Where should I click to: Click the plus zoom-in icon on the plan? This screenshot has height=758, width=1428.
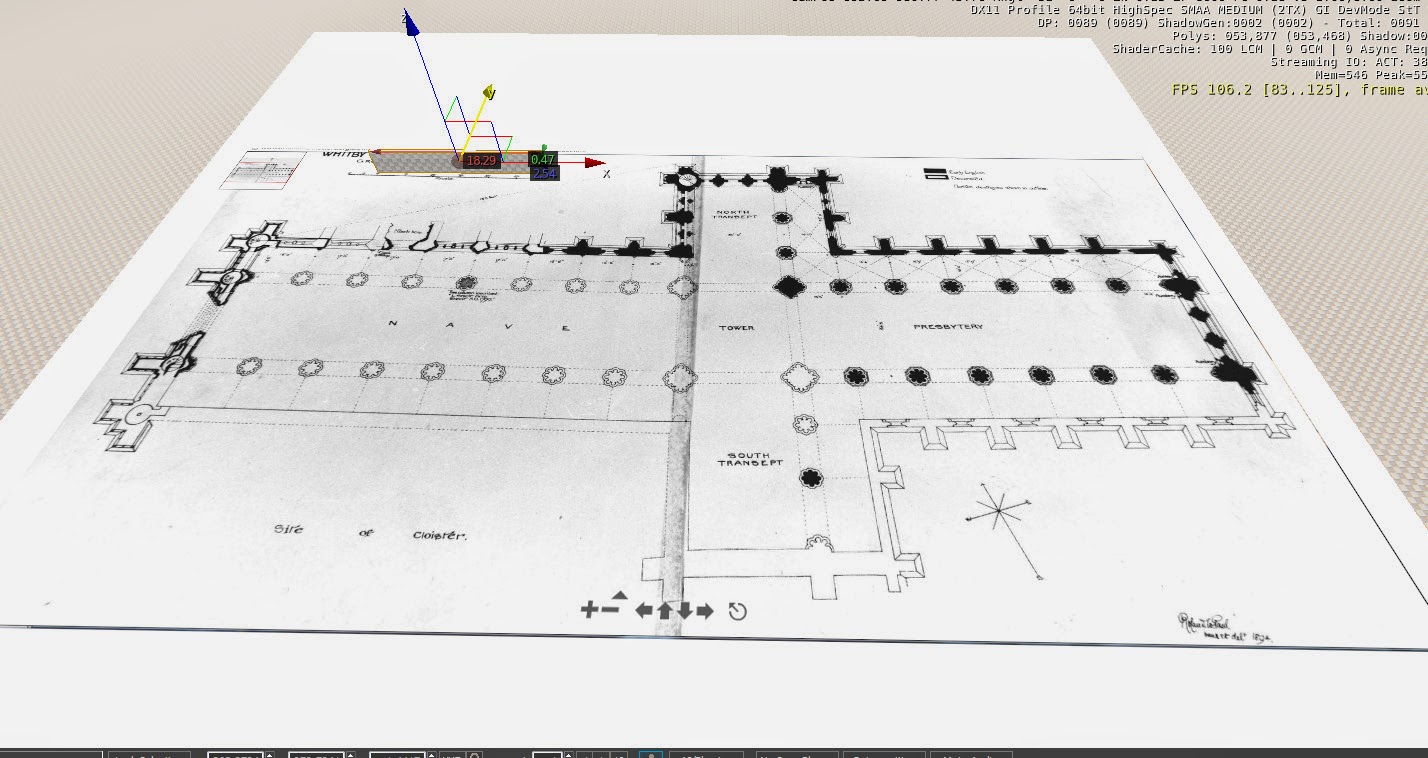(589, 610)
